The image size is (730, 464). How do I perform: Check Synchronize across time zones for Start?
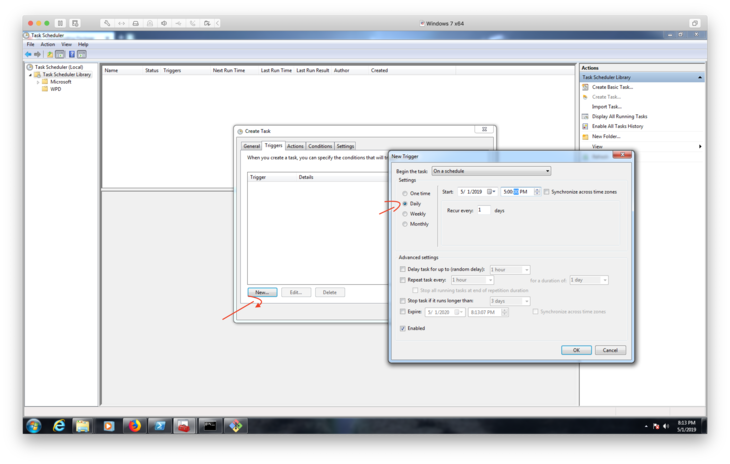546,191
